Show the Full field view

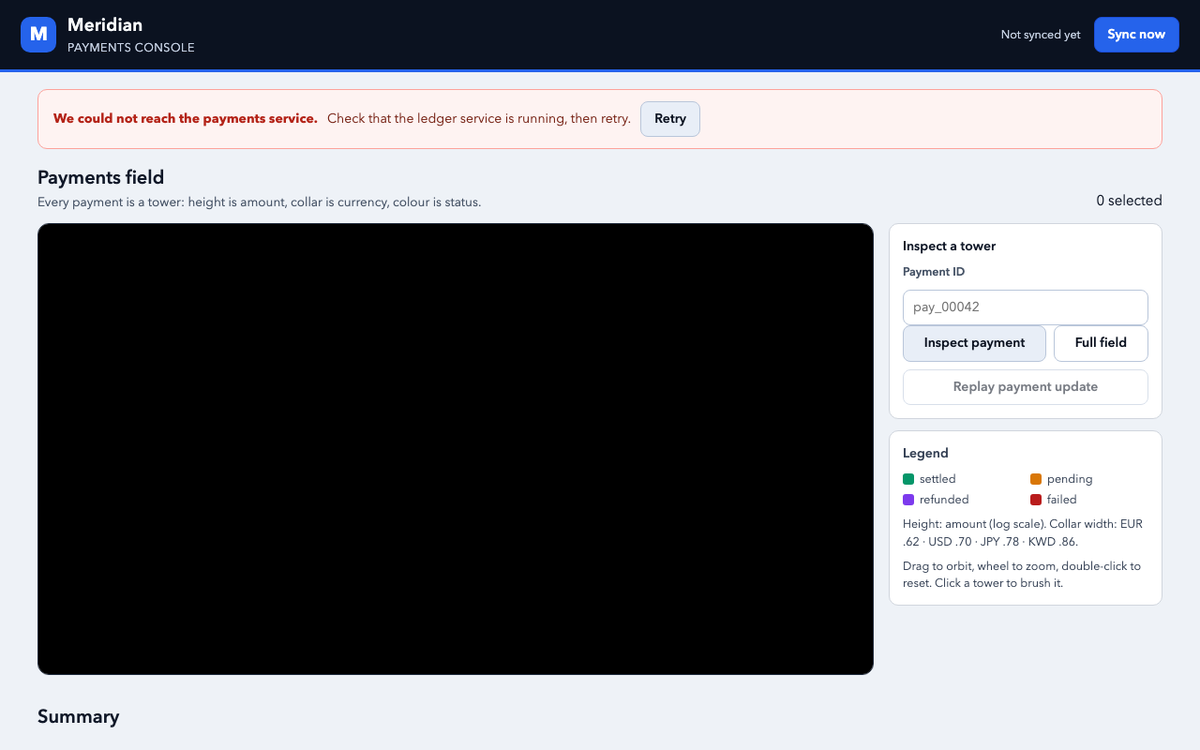pyautogui.click(x=1101, y=343)
